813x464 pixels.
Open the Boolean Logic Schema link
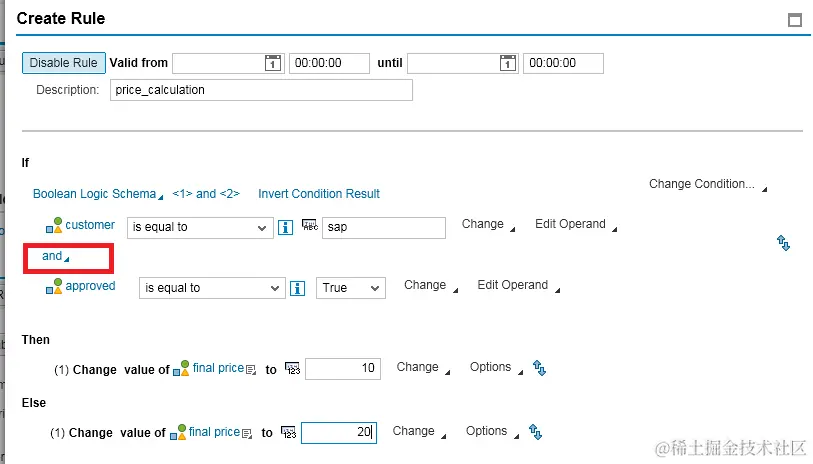pyautogui.click(x=97, y=194)
